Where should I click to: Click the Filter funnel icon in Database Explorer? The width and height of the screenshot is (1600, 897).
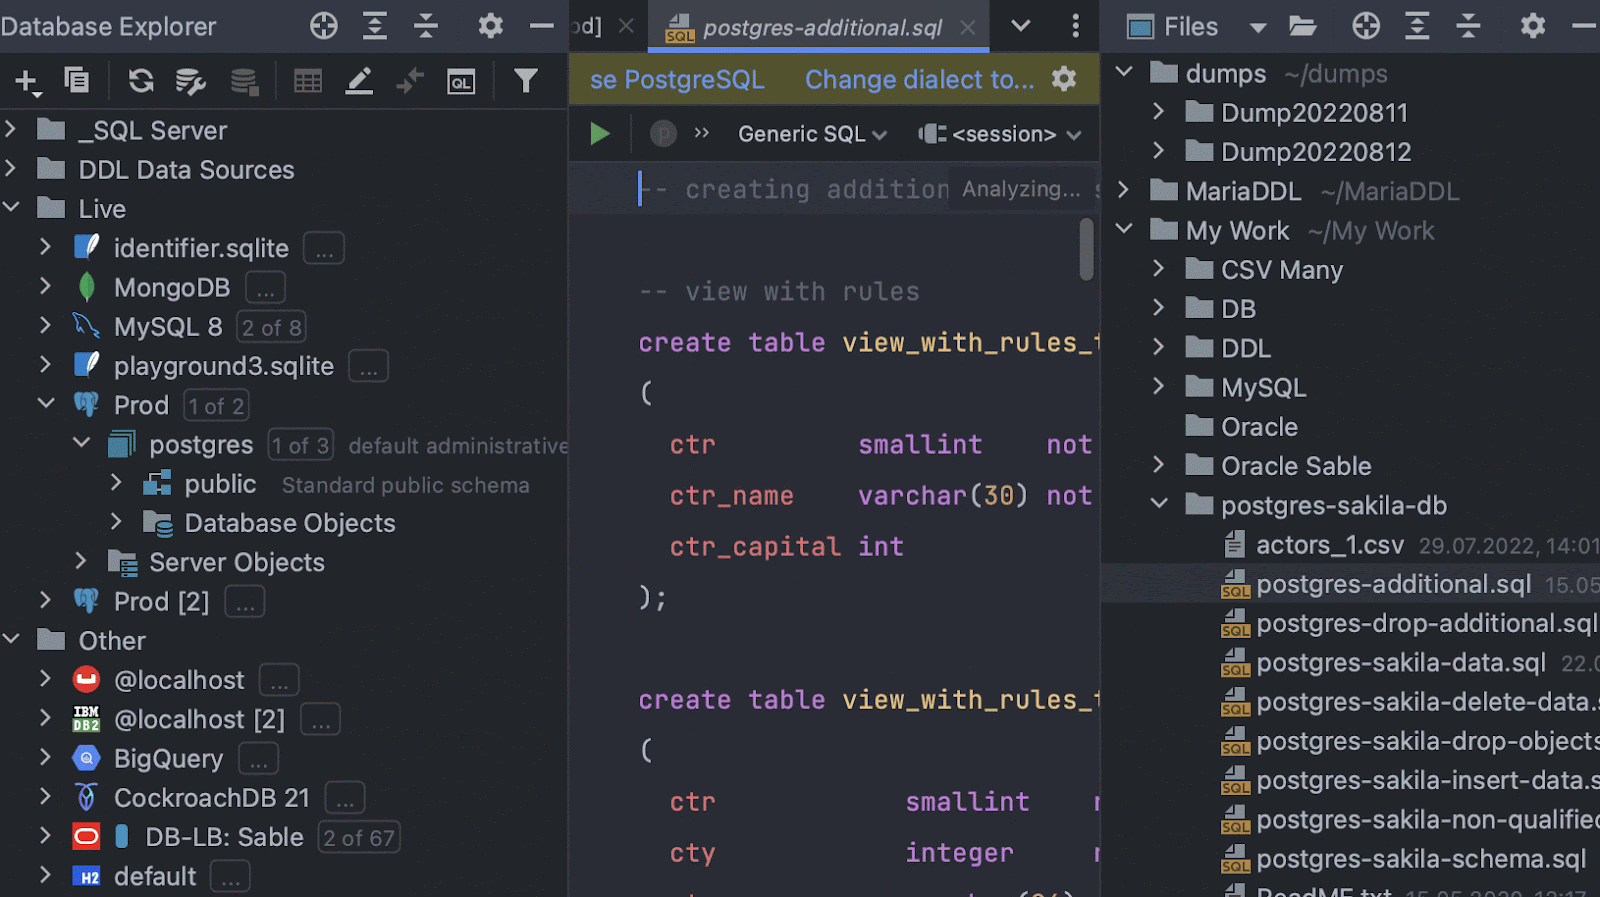[x=525, y=81]
